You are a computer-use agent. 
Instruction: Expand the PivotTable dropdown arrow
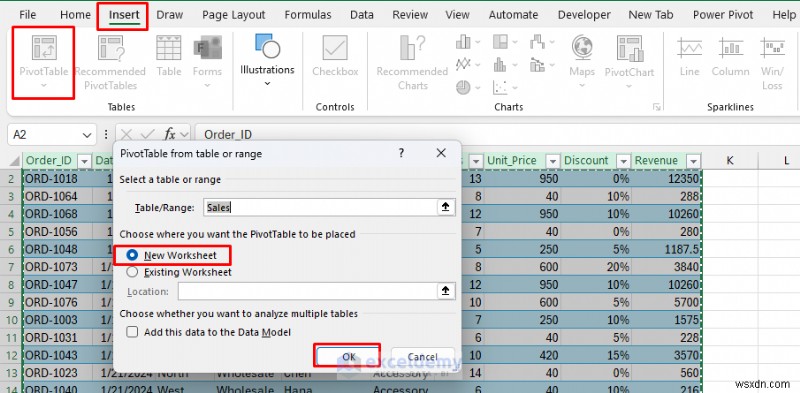pyautogui.click(x=44, y=85)
